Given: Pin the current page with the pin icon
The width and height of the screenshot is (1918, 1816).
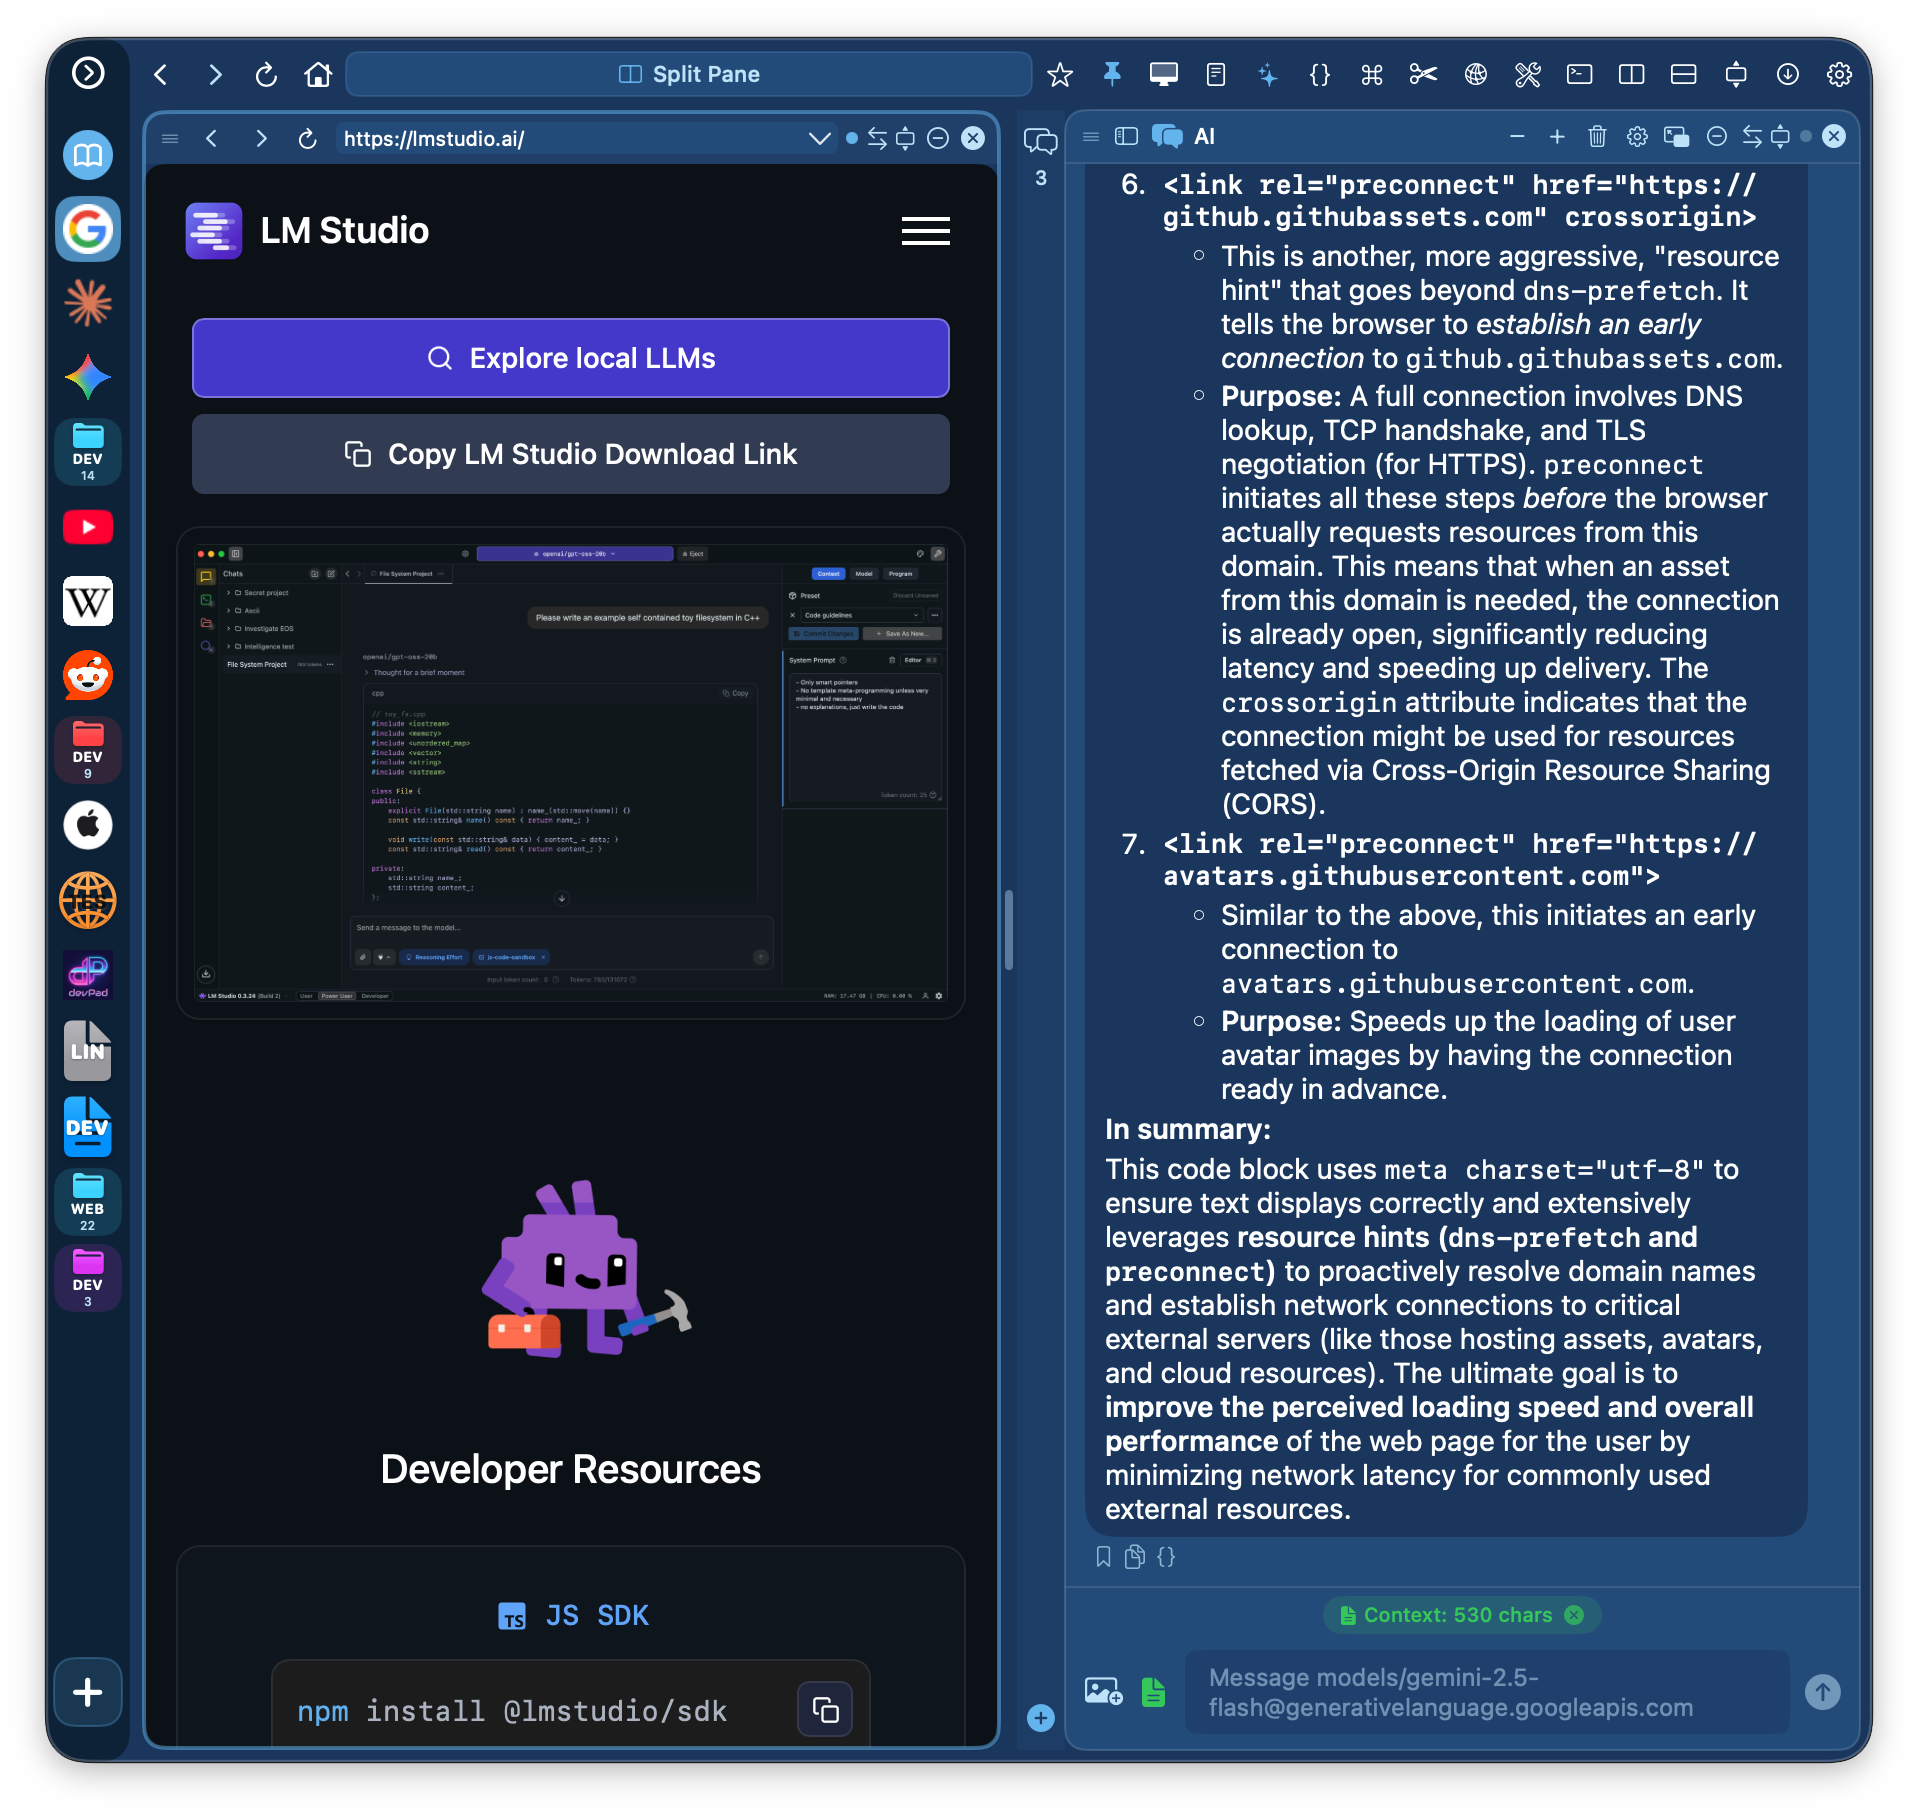Looking at the screenshot, I should point(1112,74).
